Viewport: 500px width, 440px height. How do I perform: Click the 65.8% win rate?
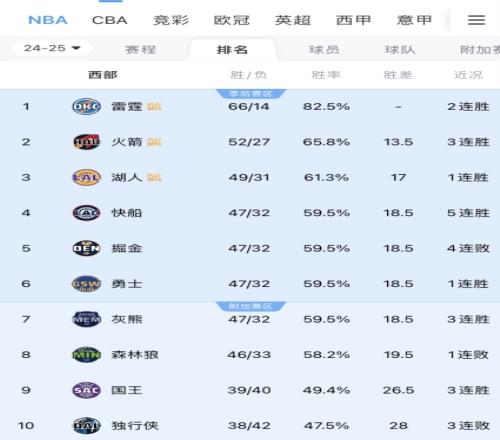[326, 142]
